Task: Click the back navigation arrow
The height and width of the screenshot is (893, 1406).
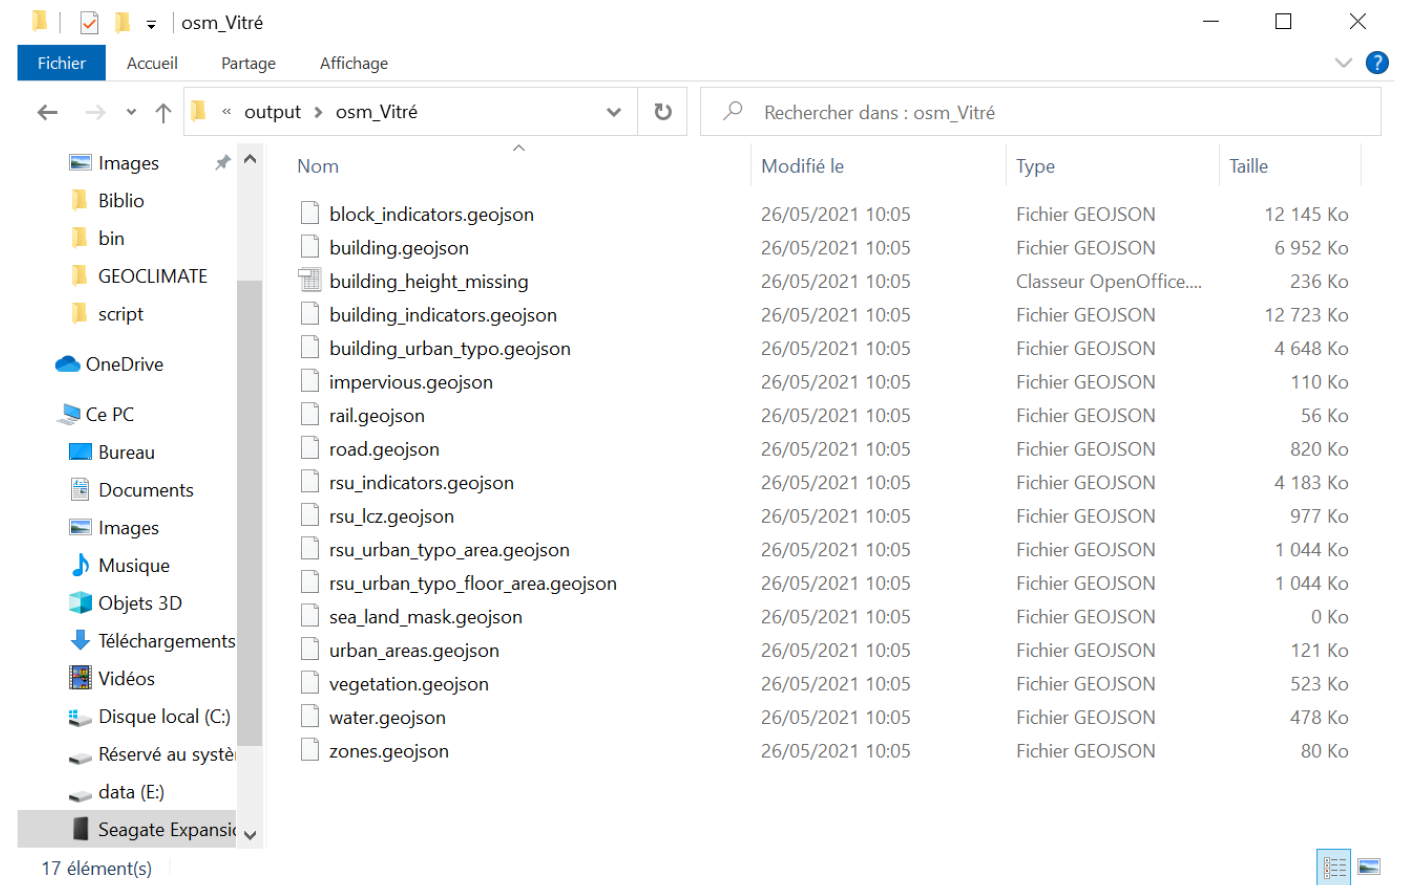Action: tap(46, 112)
